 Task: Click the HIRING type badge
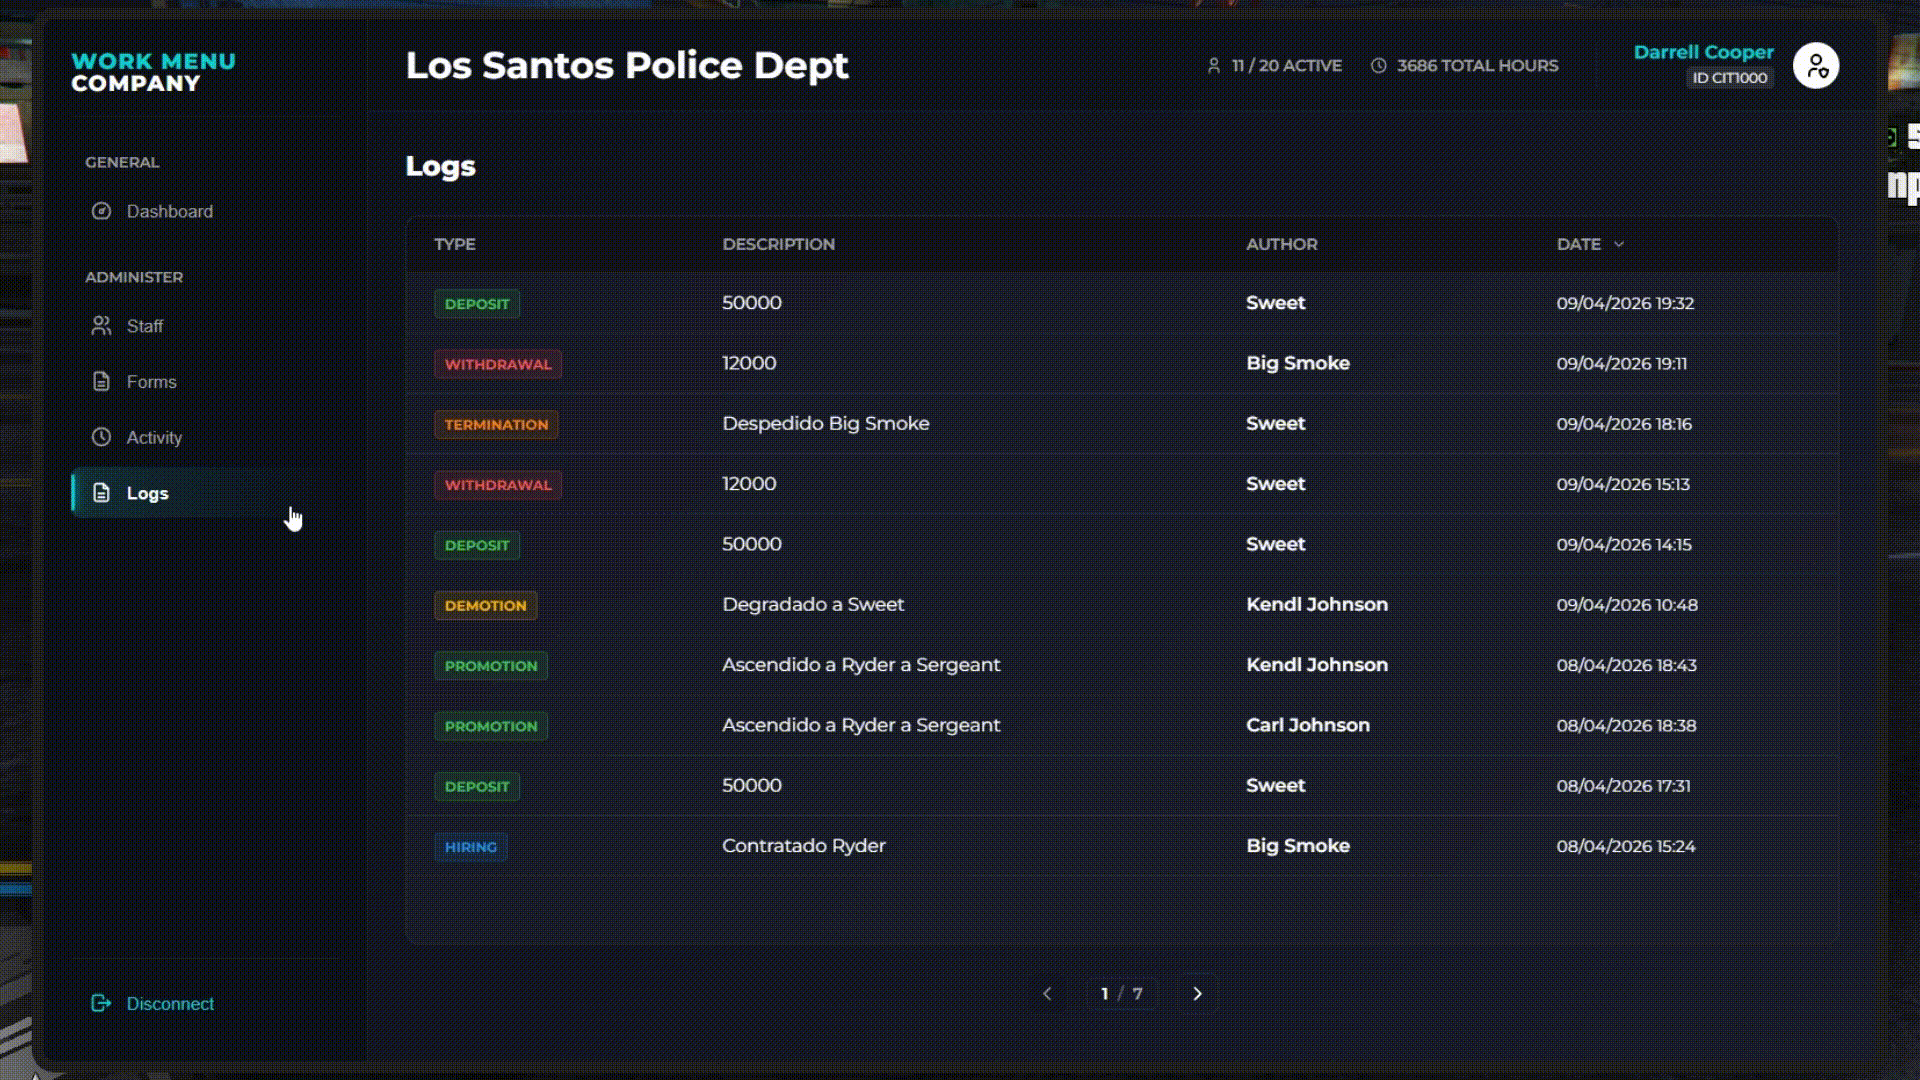pyautogui.click(x=470, y=847)
